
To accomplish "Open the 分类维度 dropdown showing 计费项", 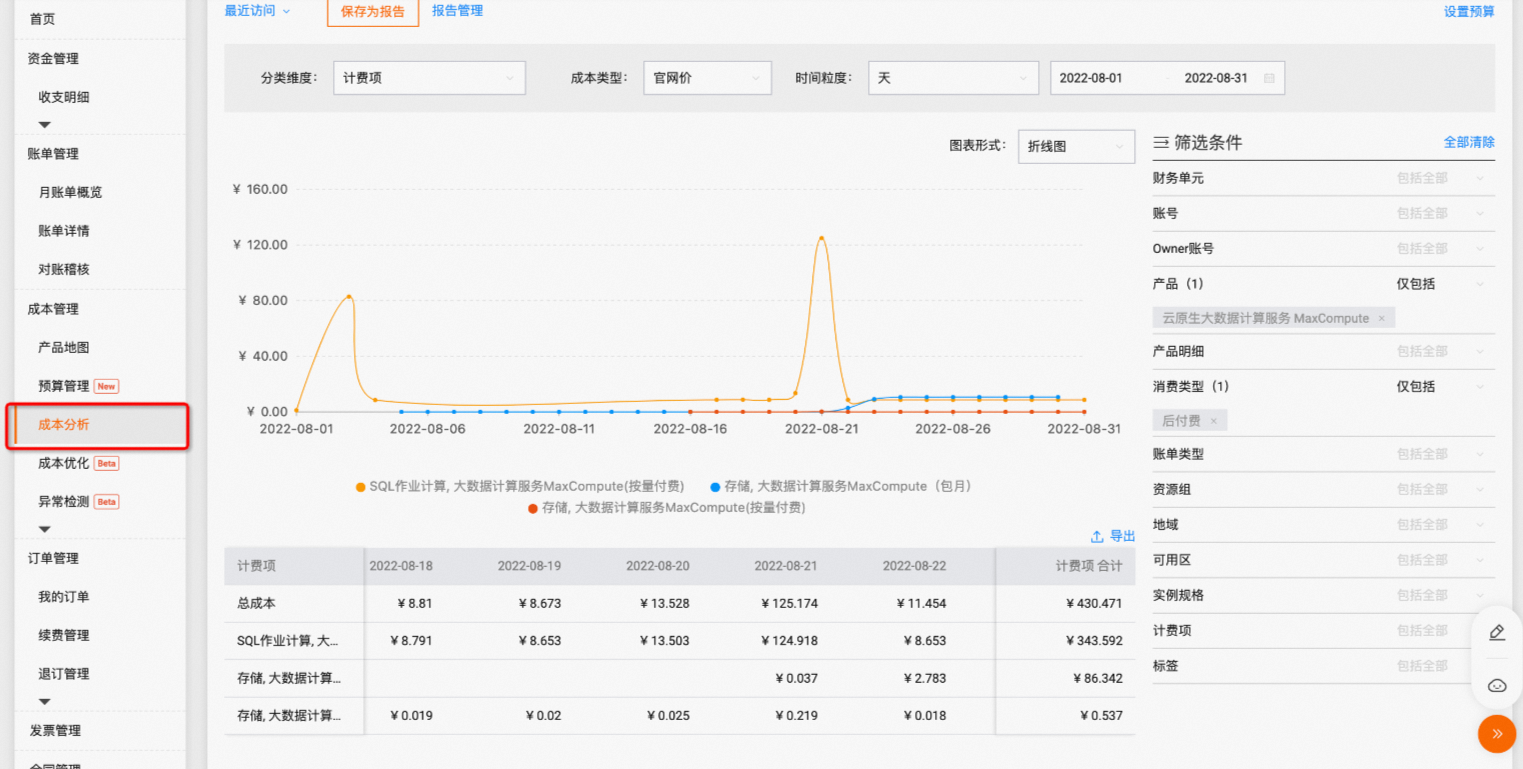I will pos(429,78).
